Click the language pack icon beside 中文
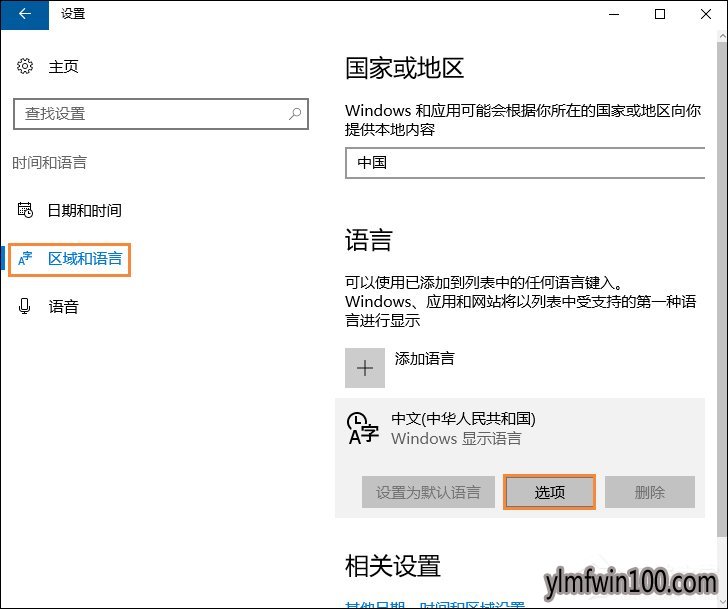Screen dimensions: 728x609 pos(363,428)
